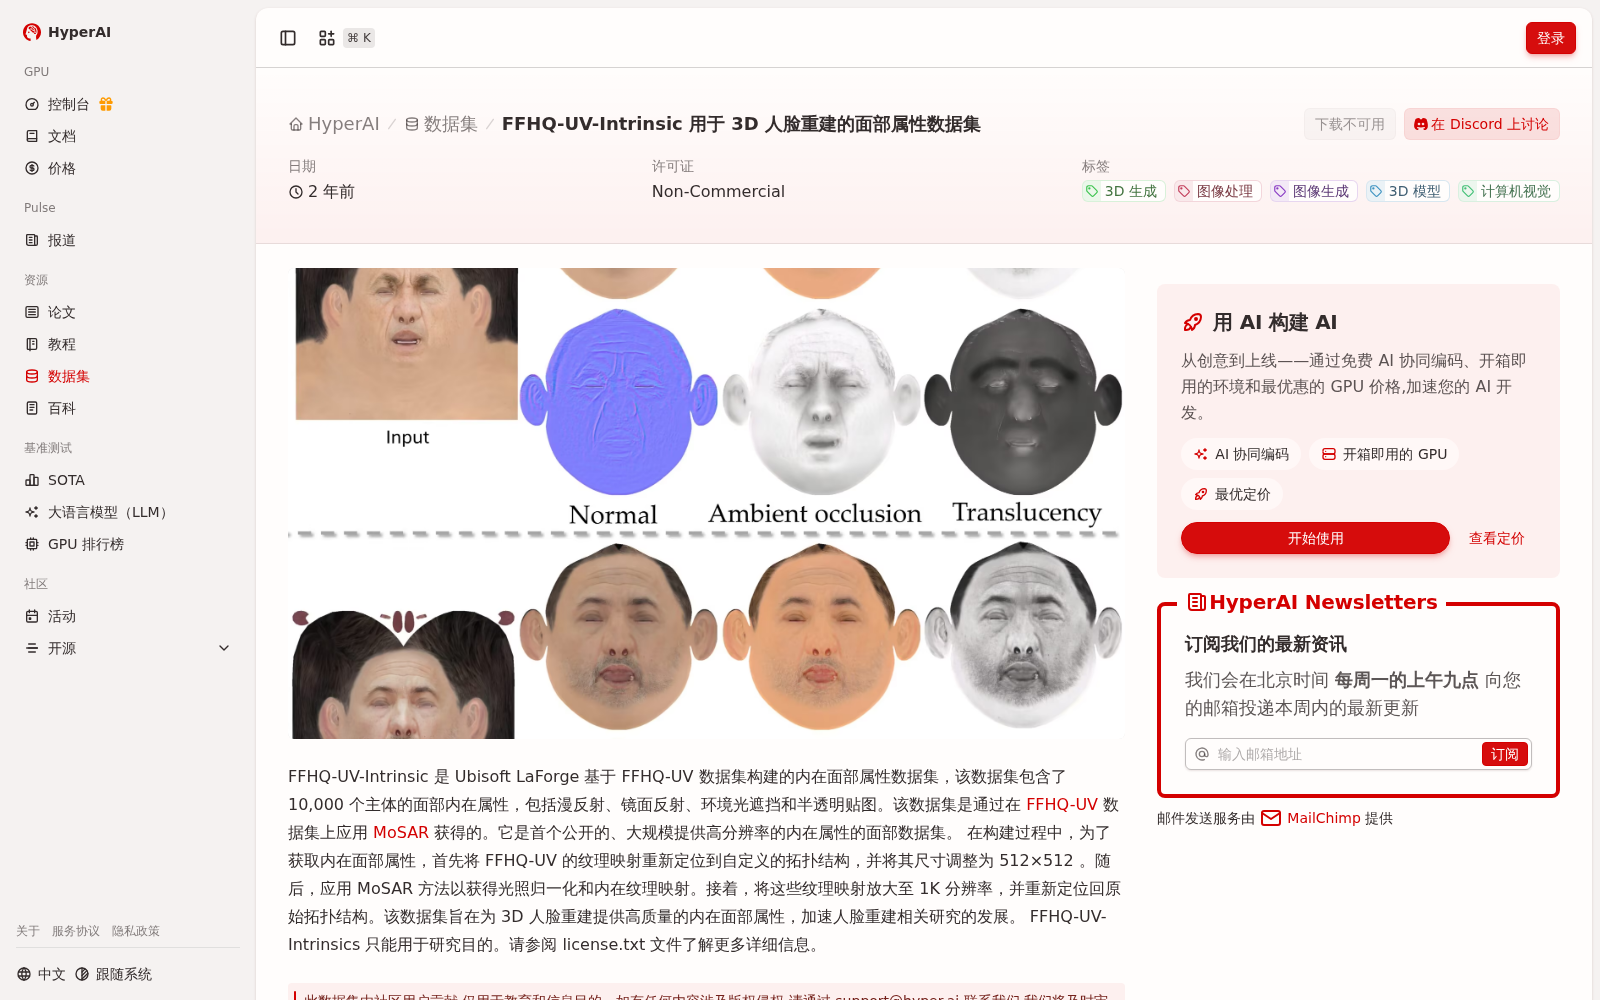Image resolution: width=1600 pixels, height=1000 pixels.
Task: Select the 3D 模型 tag
Action: [x=1407, y=191]
